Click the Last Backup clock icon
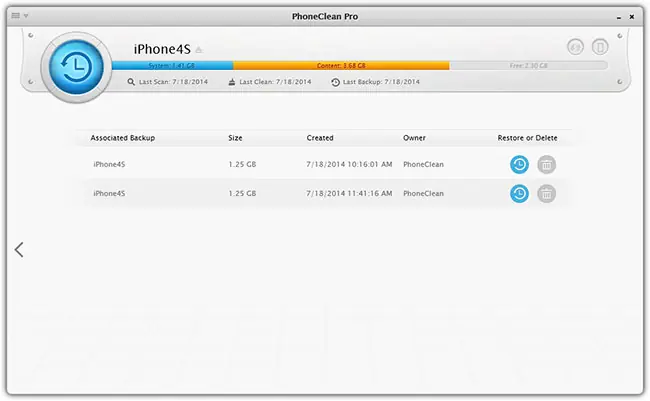Image resolution: width=650 pixels, height=401 pixels. pyautogui.click(x=335, y=82)
